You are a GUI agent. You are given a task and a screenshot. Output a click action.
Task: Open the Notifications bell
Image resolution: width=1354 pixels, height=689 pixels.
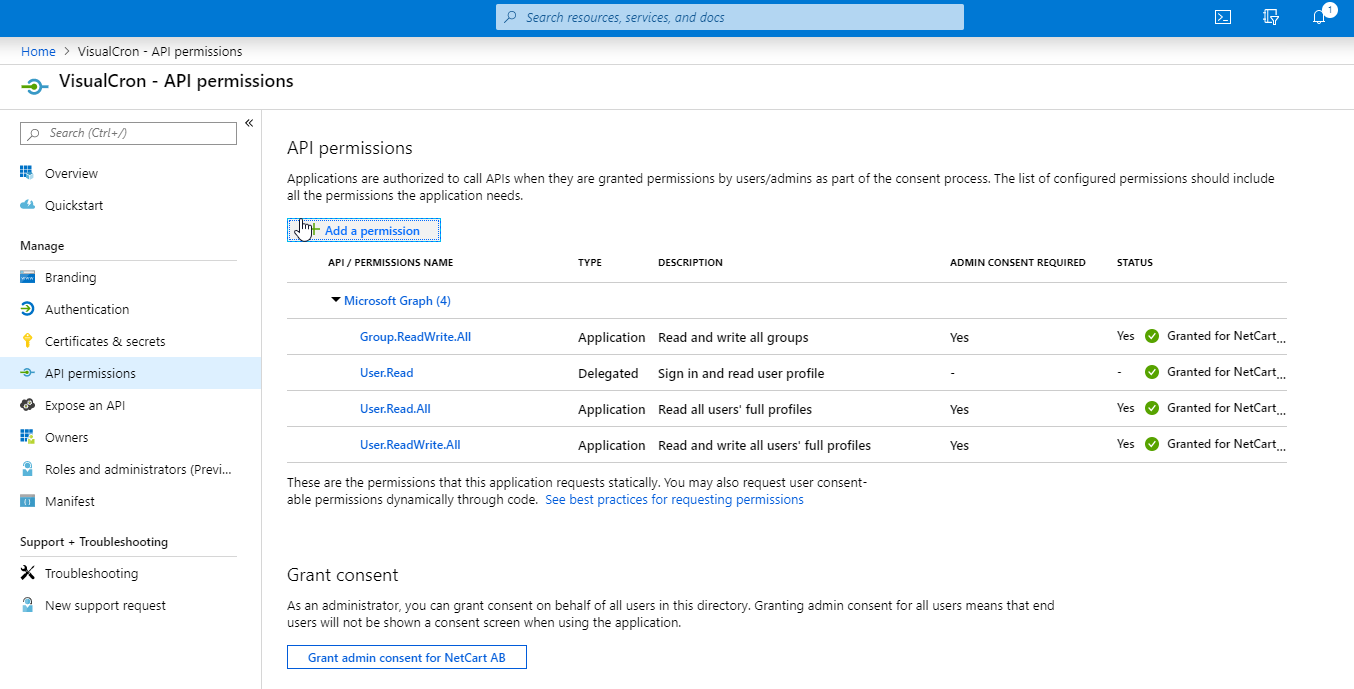pyautogui.click(x=1318, y=17)
